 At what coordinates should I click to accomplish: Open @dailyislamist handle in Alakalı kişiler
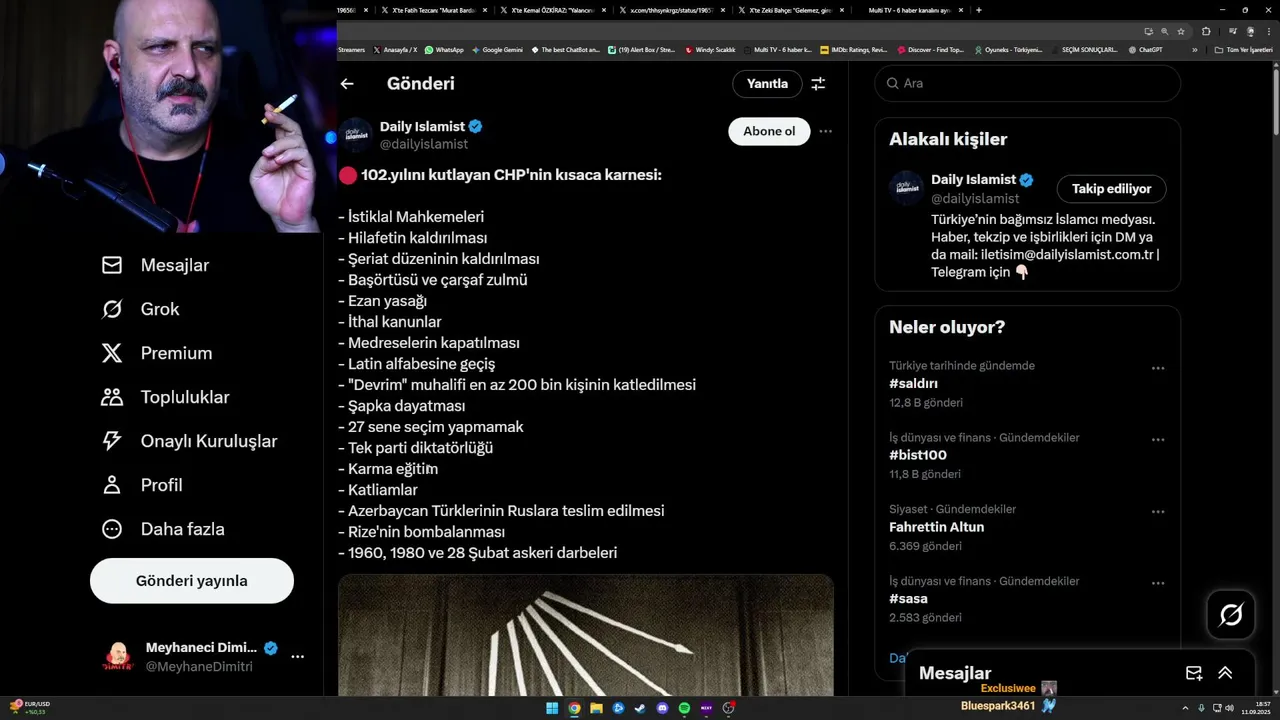coord(975,198)
